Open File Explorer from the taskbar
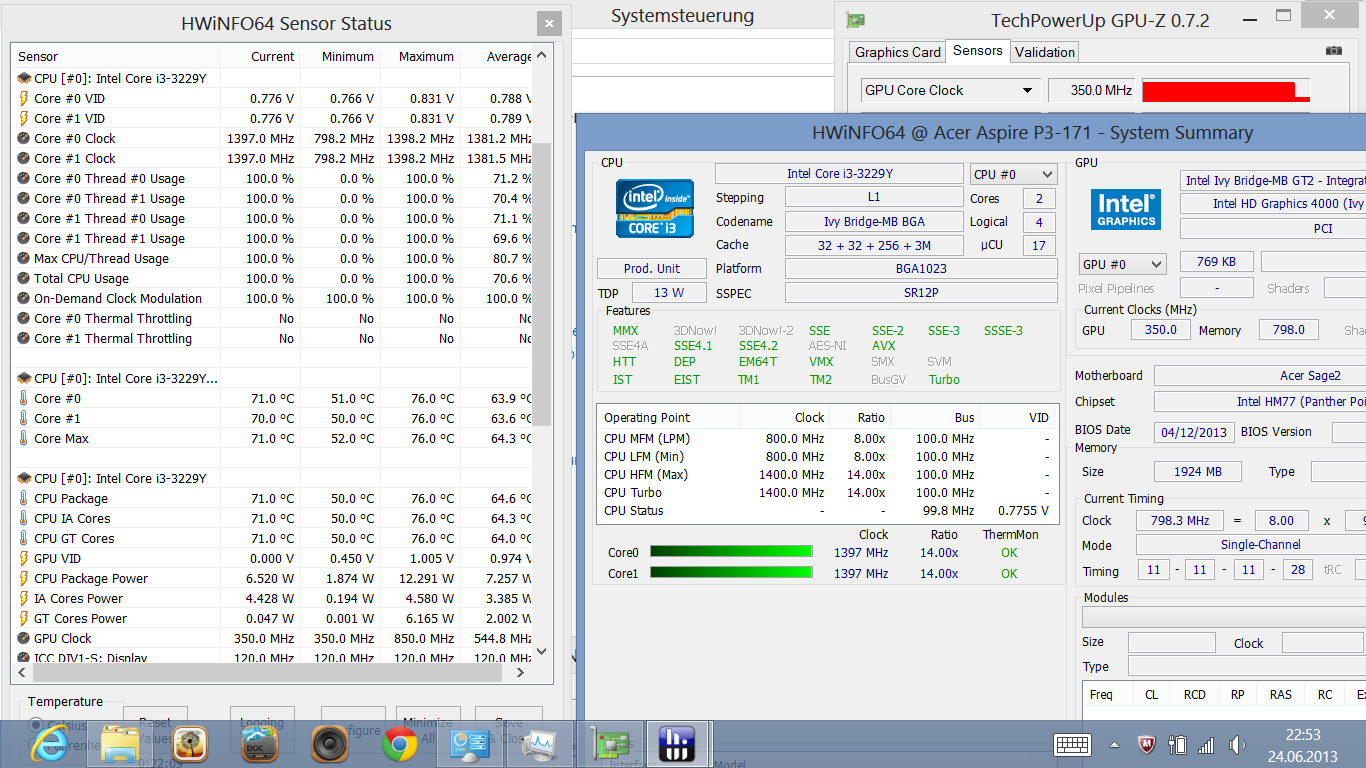The width and height of the screenshot is (1366, 768). (120, 743)
